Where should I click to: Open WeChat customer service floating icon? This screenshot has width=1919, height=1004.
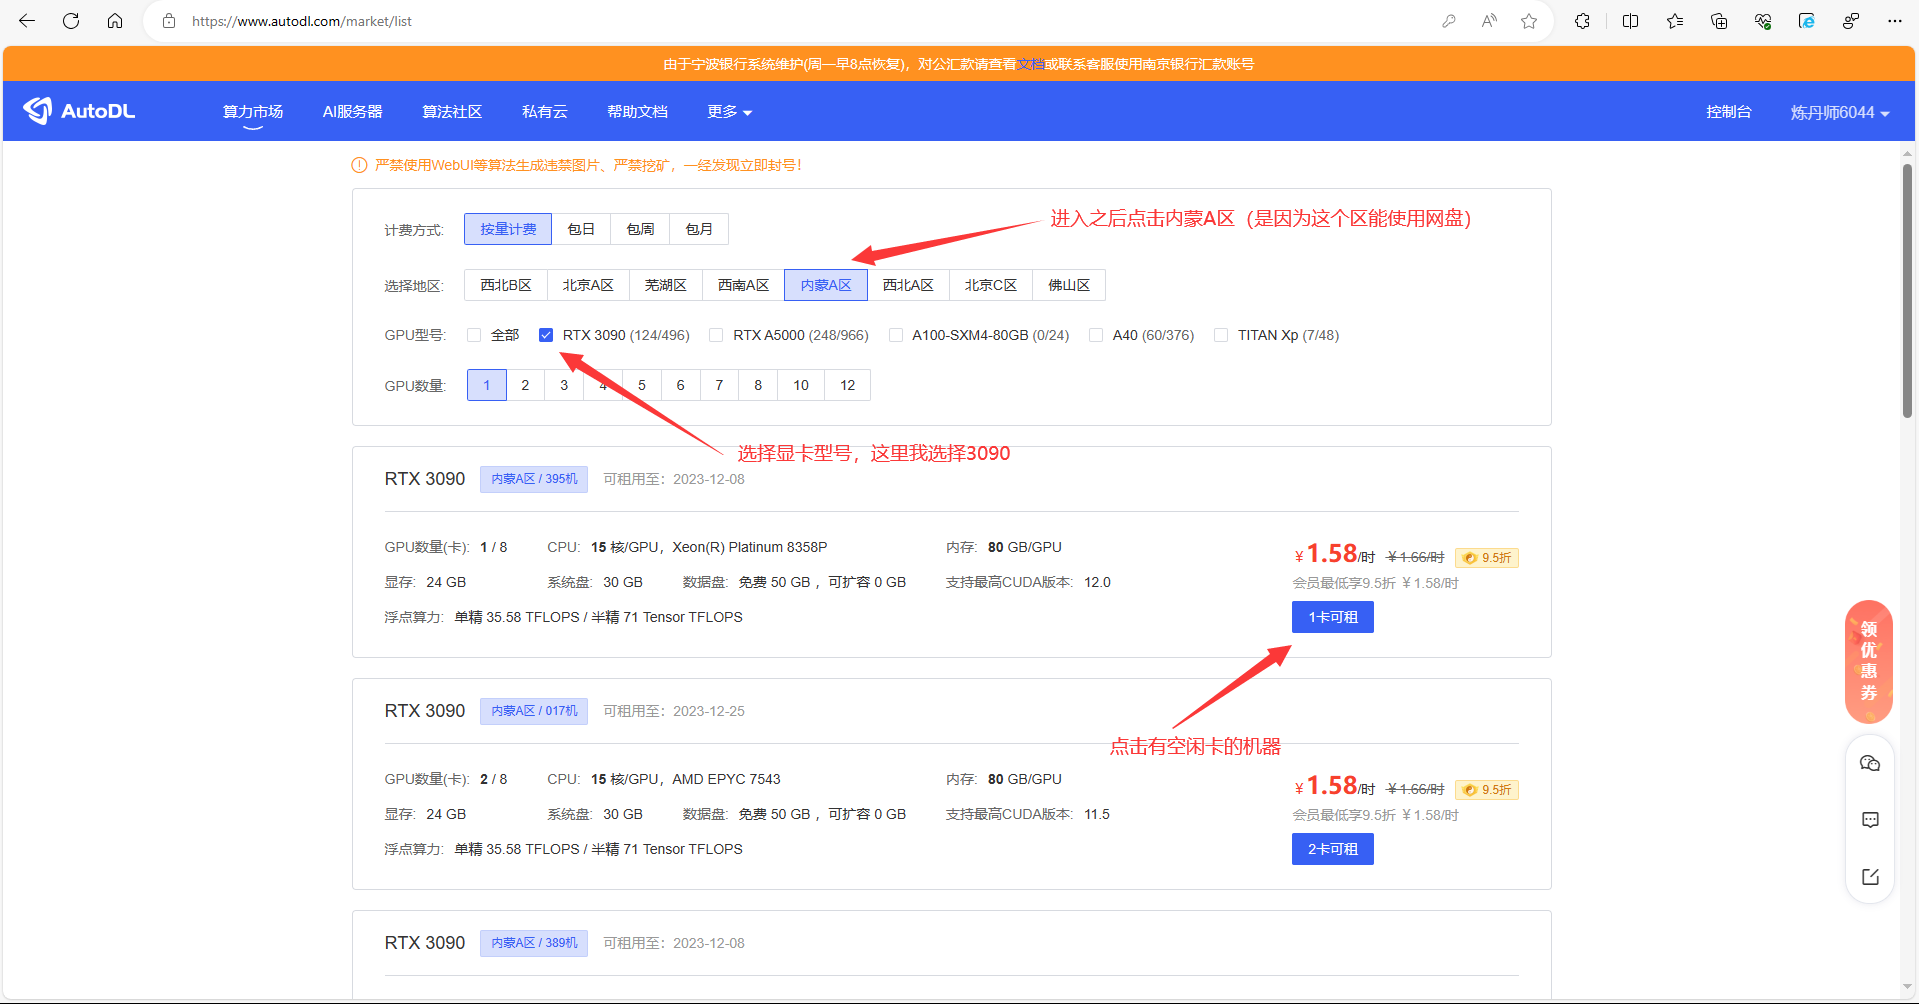(1870, 764)
